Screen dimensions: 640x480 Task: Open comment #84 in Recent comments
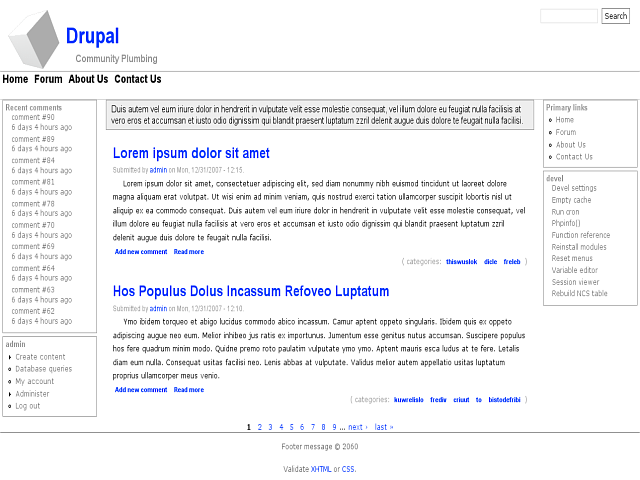(x=33, y=160)
